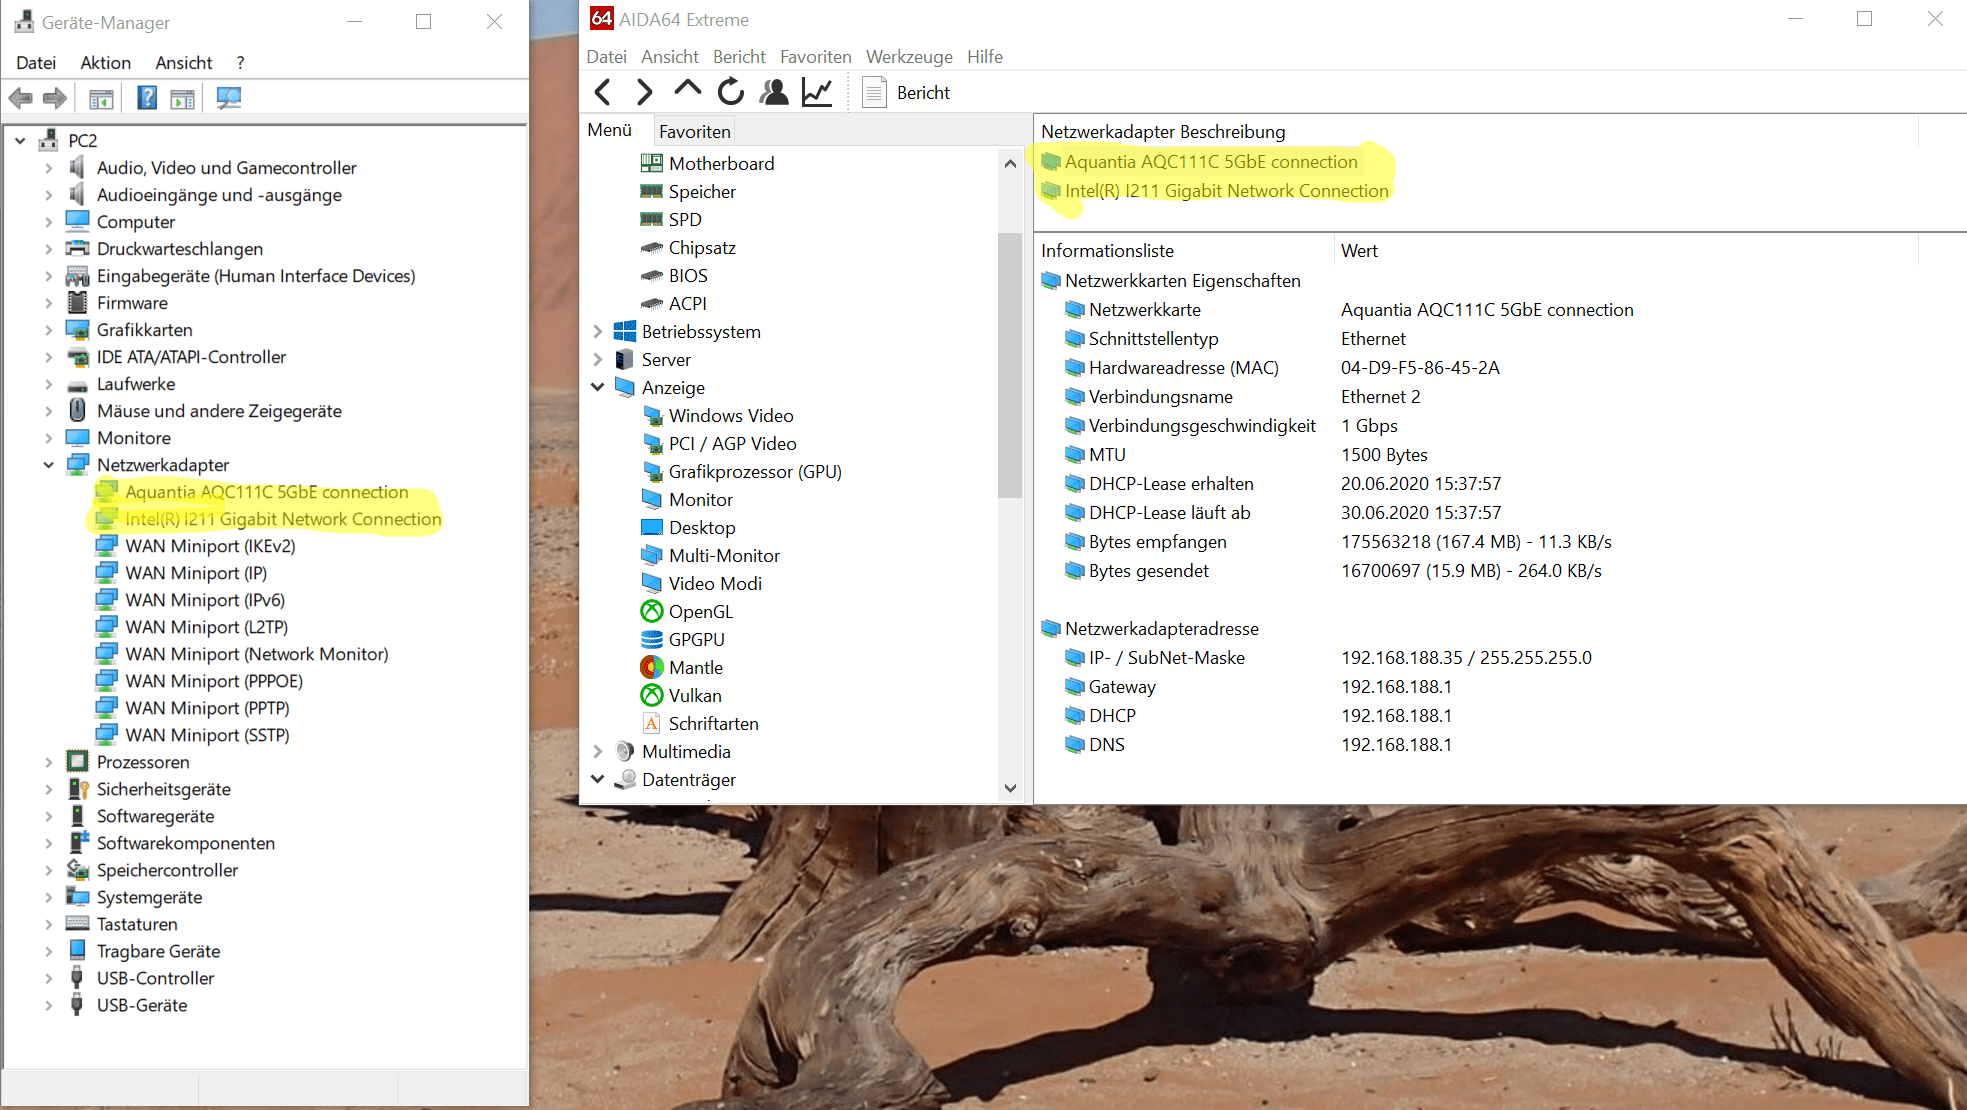
Task: Click the AIDA64 refresh icon
Action: tap(731, 92)
